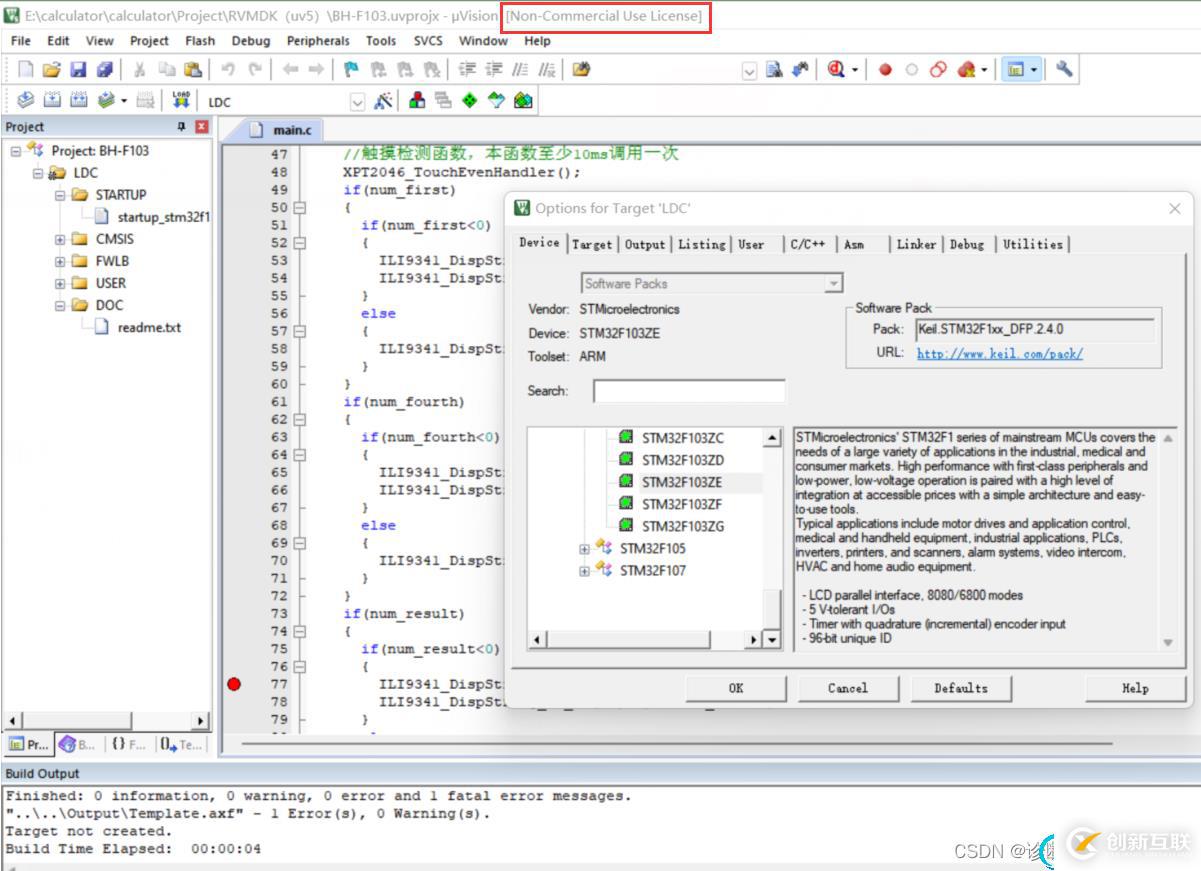Paste from clipboard toolbar icon
1201x871 pixels.
click(193, 69)
